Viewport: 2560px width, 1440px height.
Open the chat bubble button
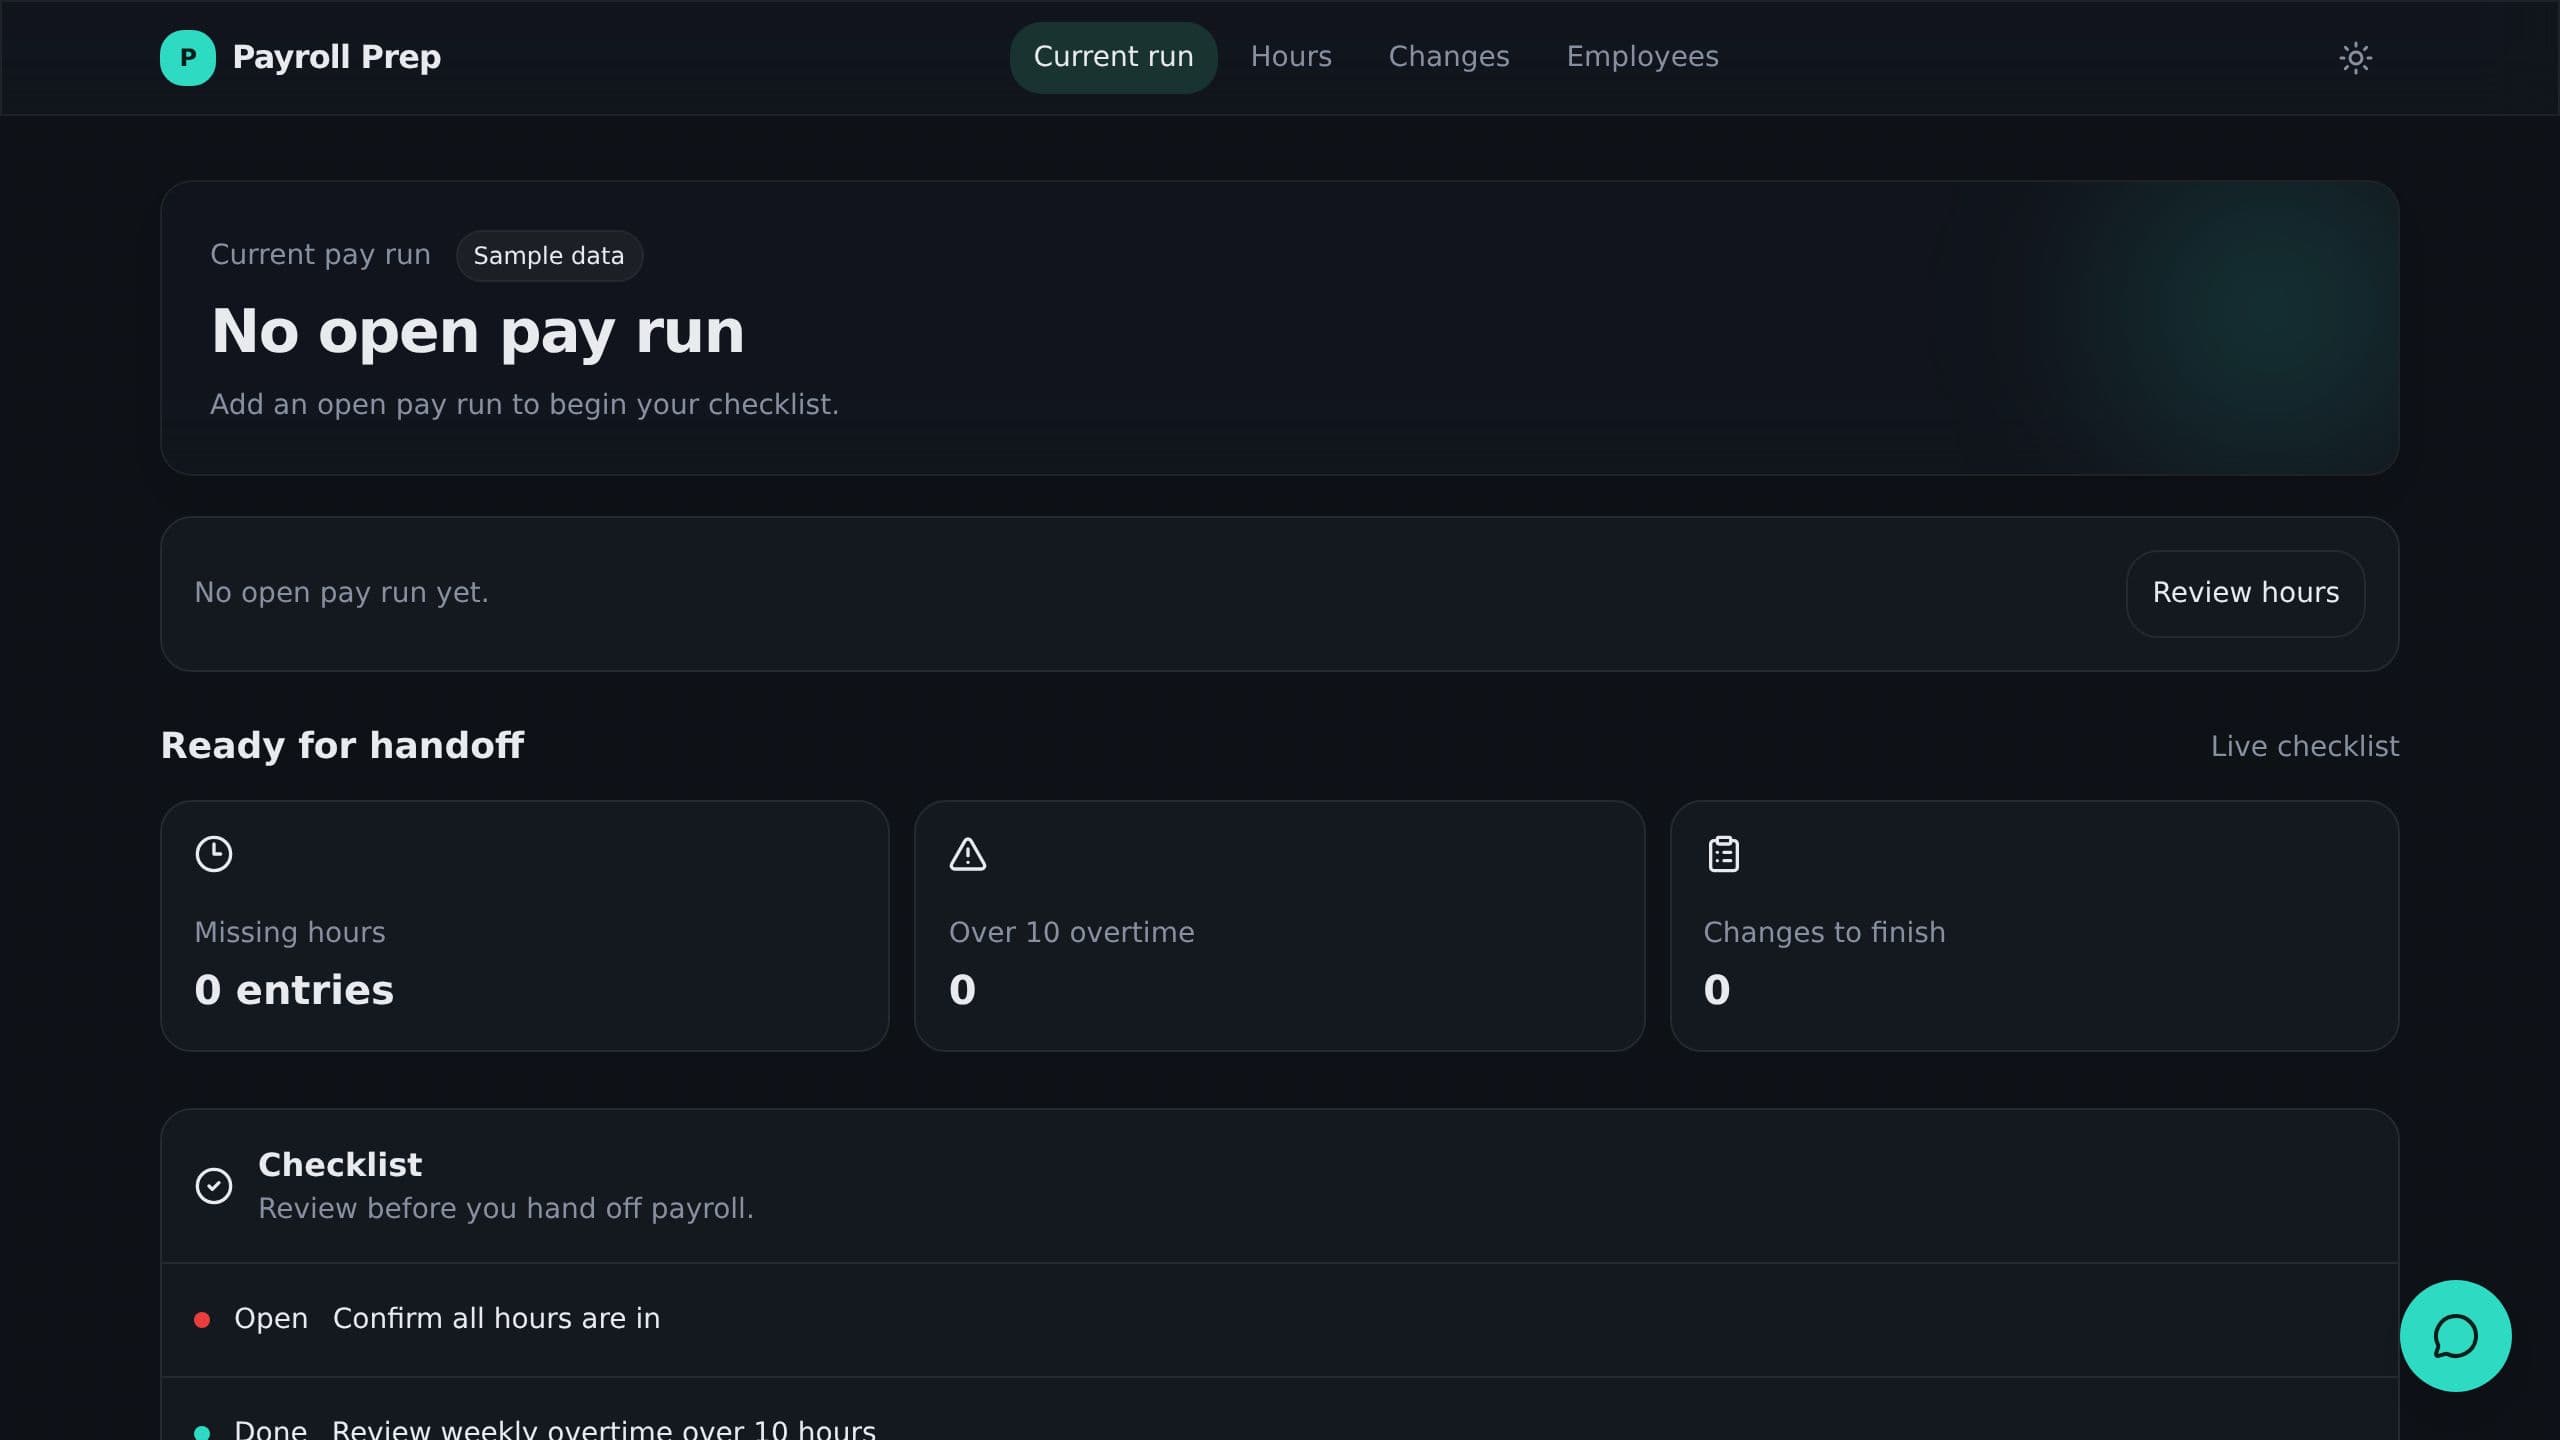coord(2455,1336)
